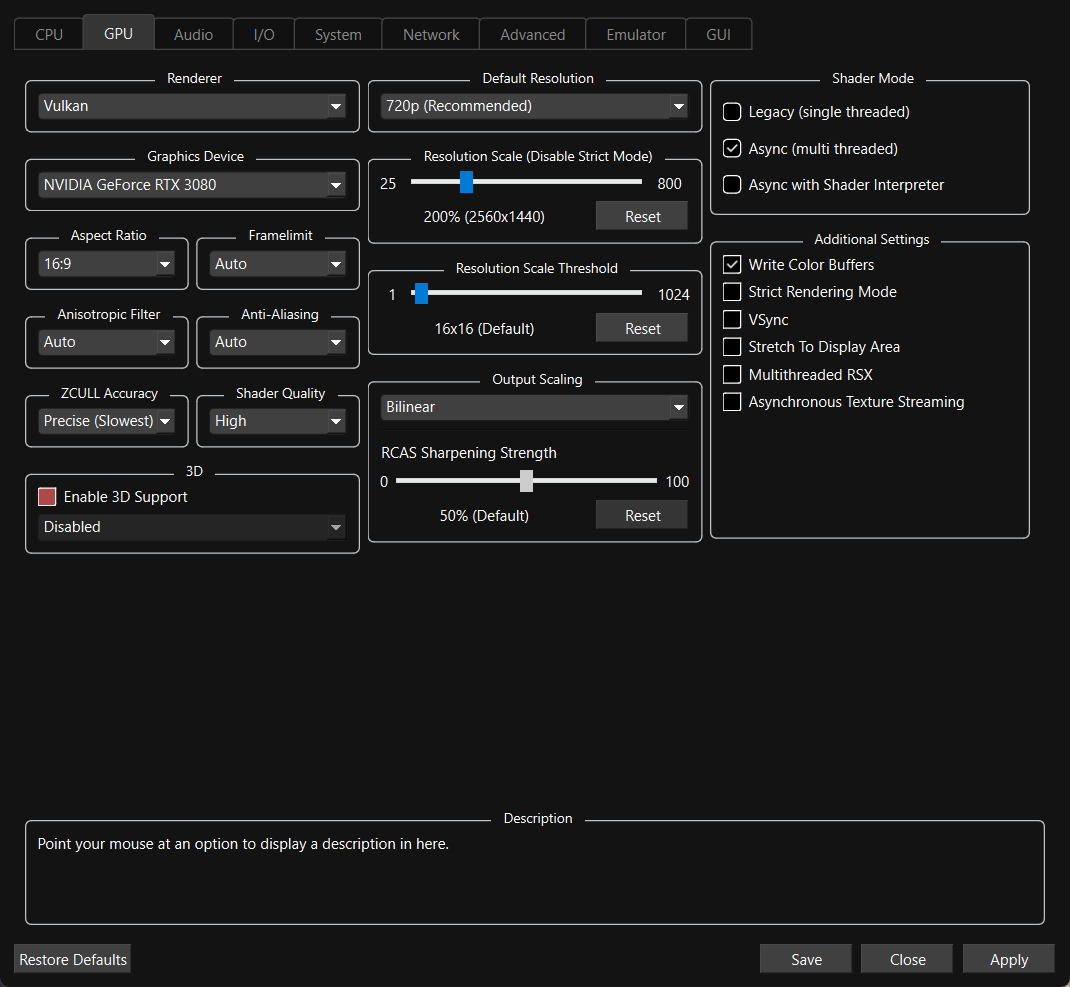Tick the Enable 3D Support checkbox
This screenshot has width=1070, height=987.
click(47, 497)
